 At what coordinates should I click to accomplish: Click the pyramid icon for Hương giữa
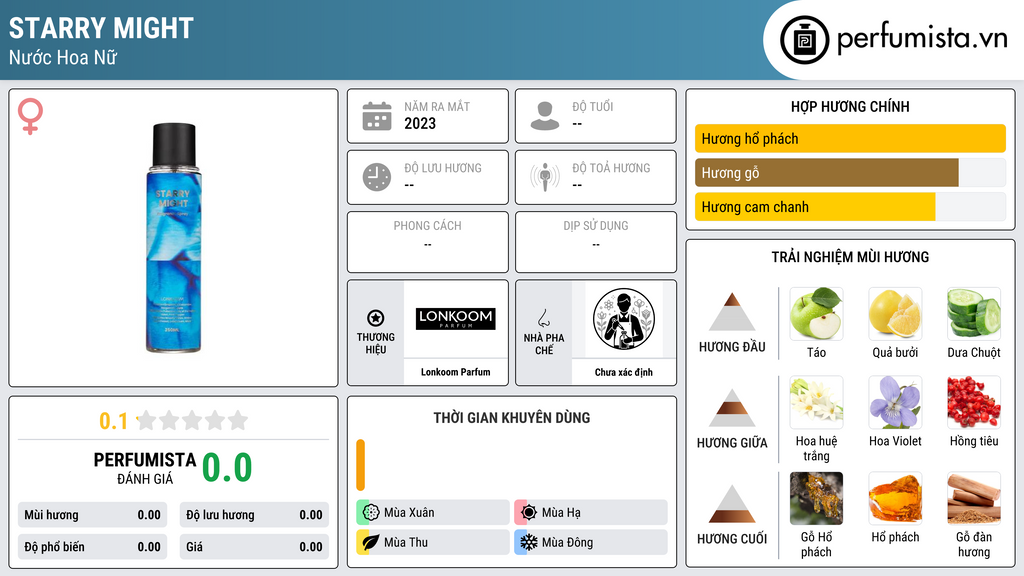[732, 408]
